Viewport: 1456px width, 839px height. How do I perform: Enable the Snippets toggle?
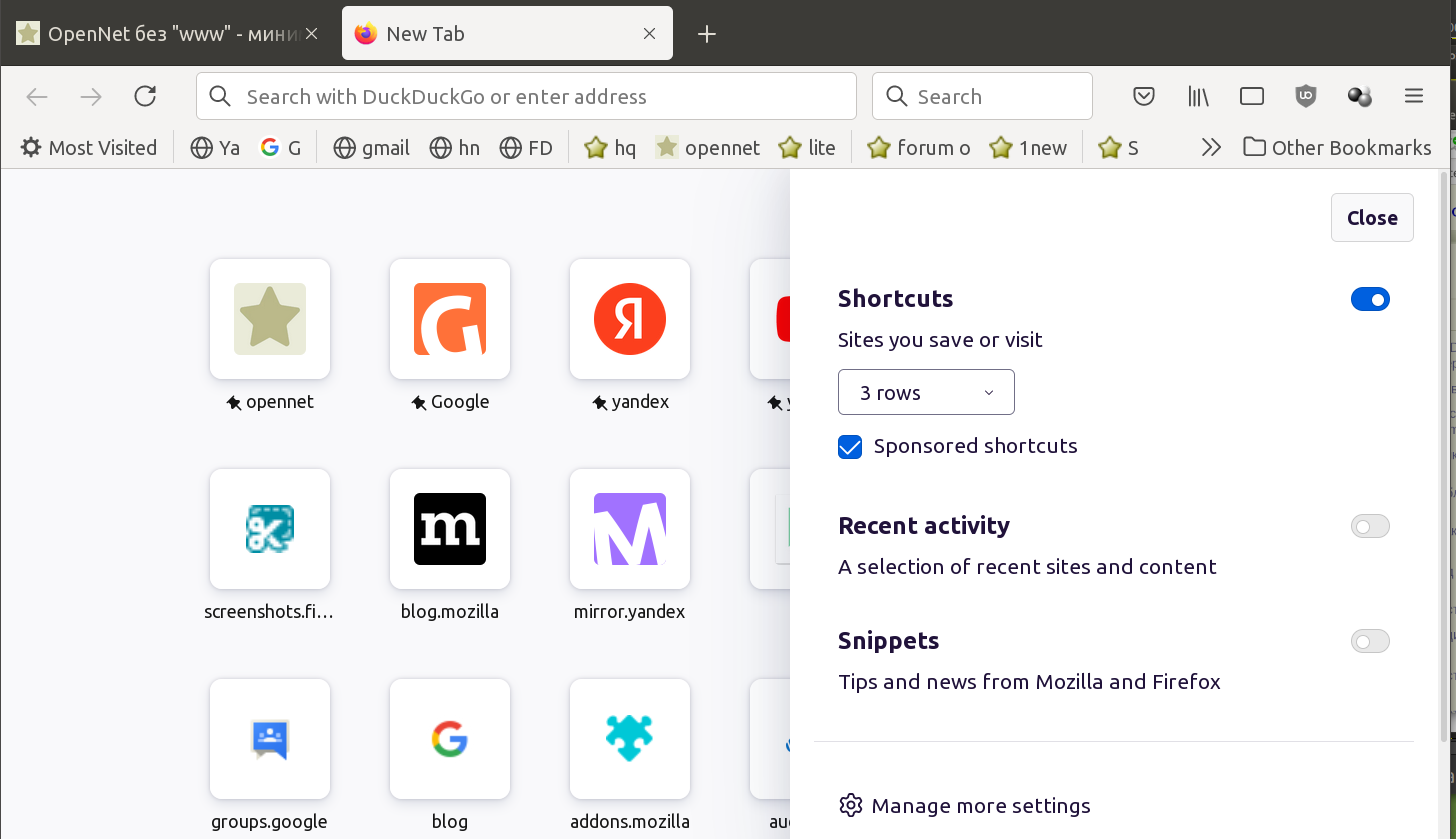click(x=1370, y=641)
